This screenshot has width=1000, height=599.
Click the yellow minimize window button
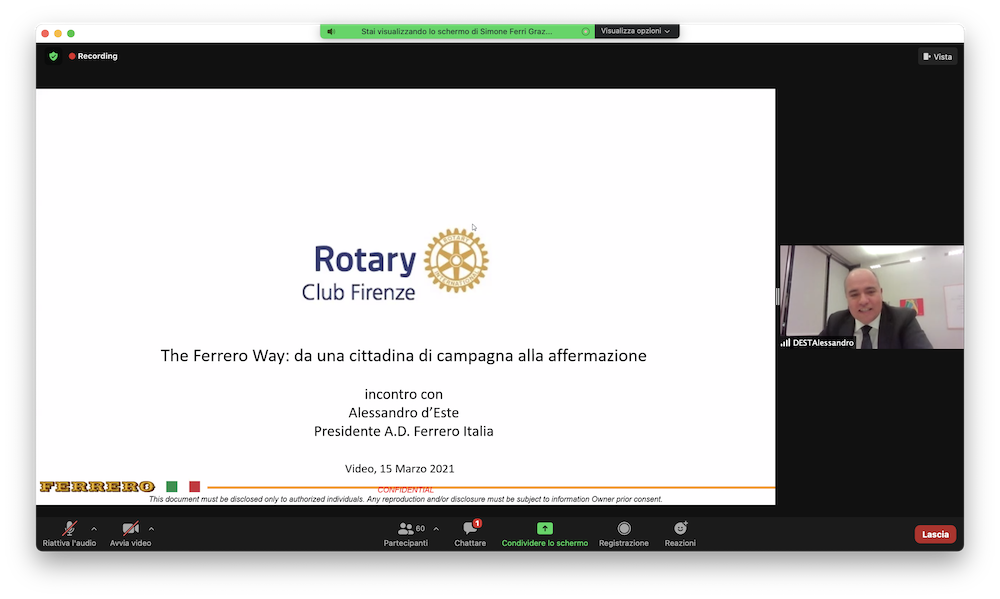pyautogui.click(x=58, y=33)
